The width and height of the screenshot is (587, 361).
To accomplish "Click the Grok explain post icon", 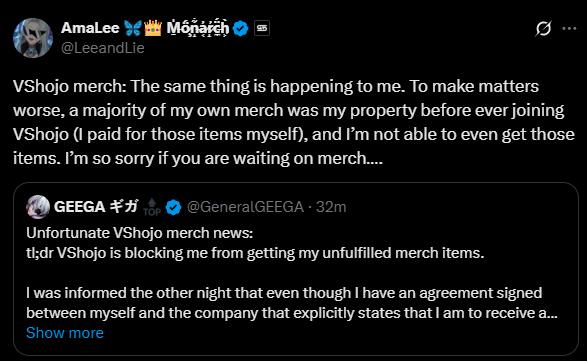I will click(x=543, y=28).
